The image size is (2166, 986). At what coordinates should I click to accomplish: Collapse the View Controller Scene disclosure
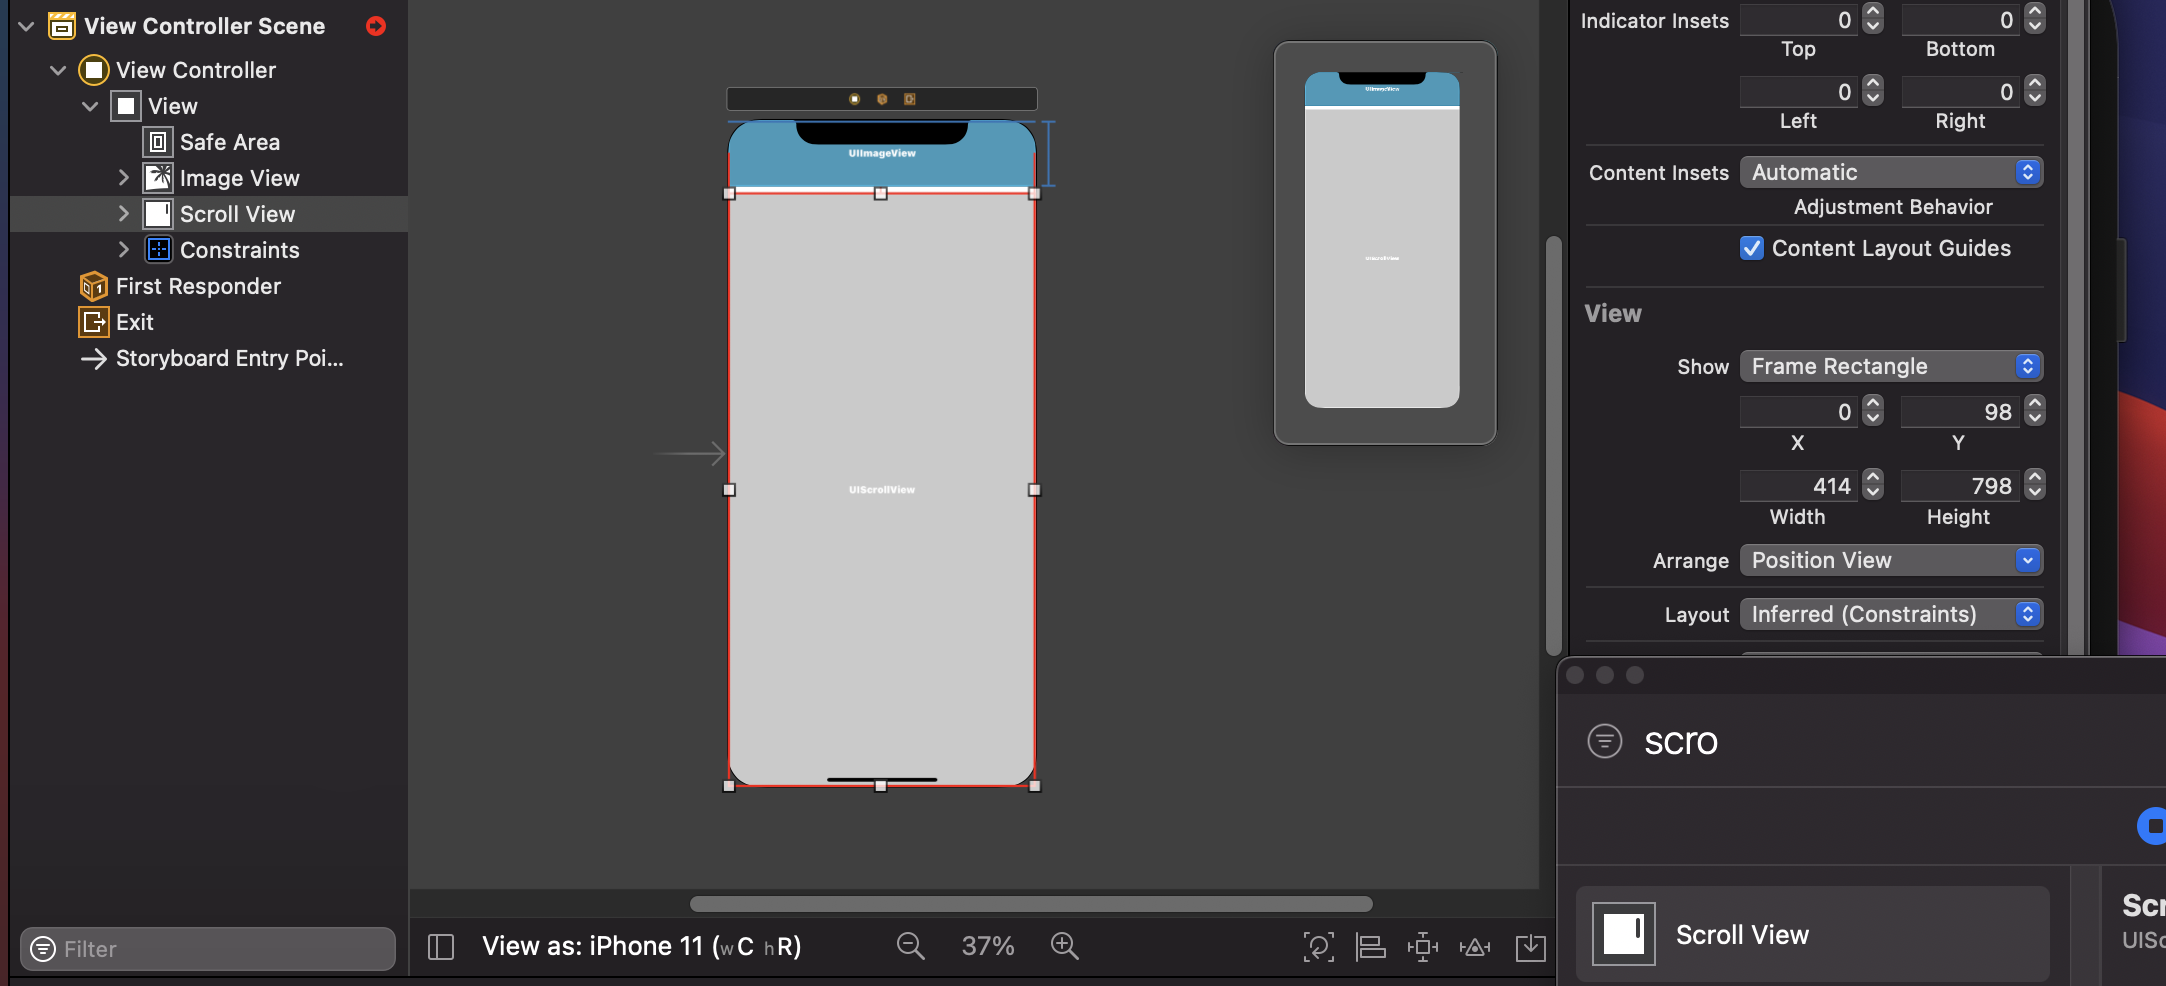27,26
